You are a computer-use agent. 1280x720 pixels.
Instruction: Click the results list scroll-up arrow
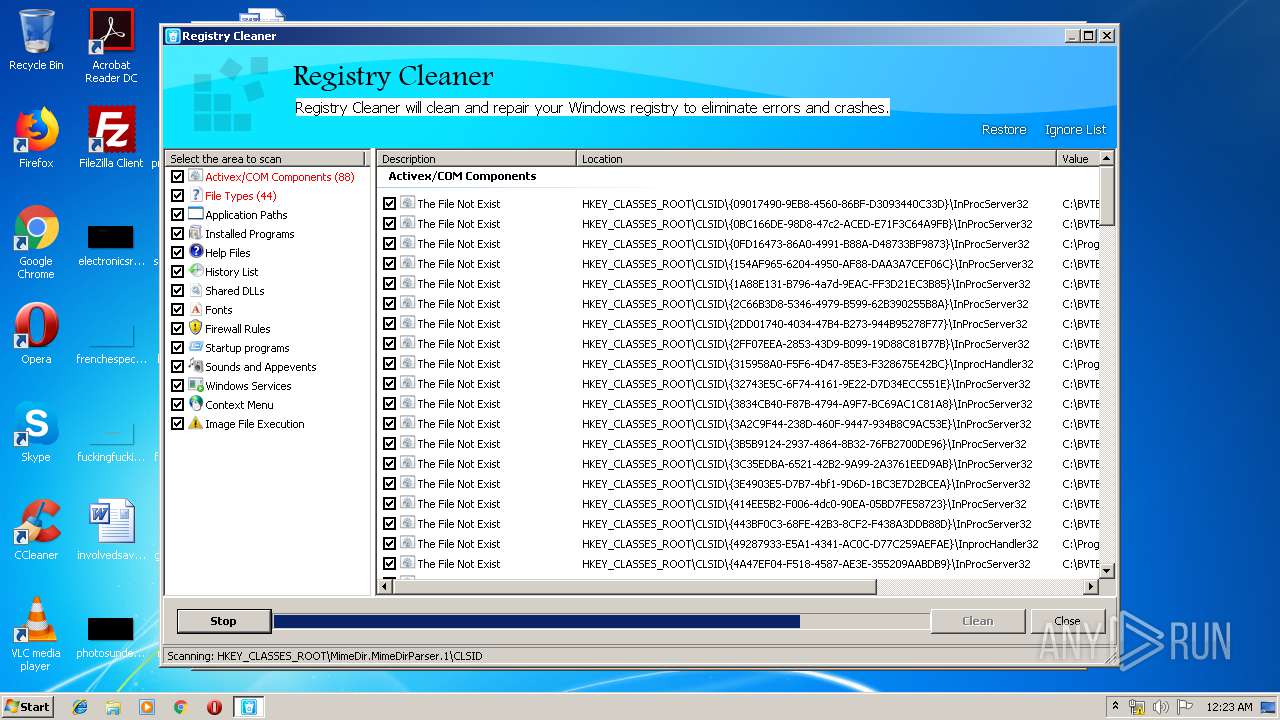(1107, 158)
